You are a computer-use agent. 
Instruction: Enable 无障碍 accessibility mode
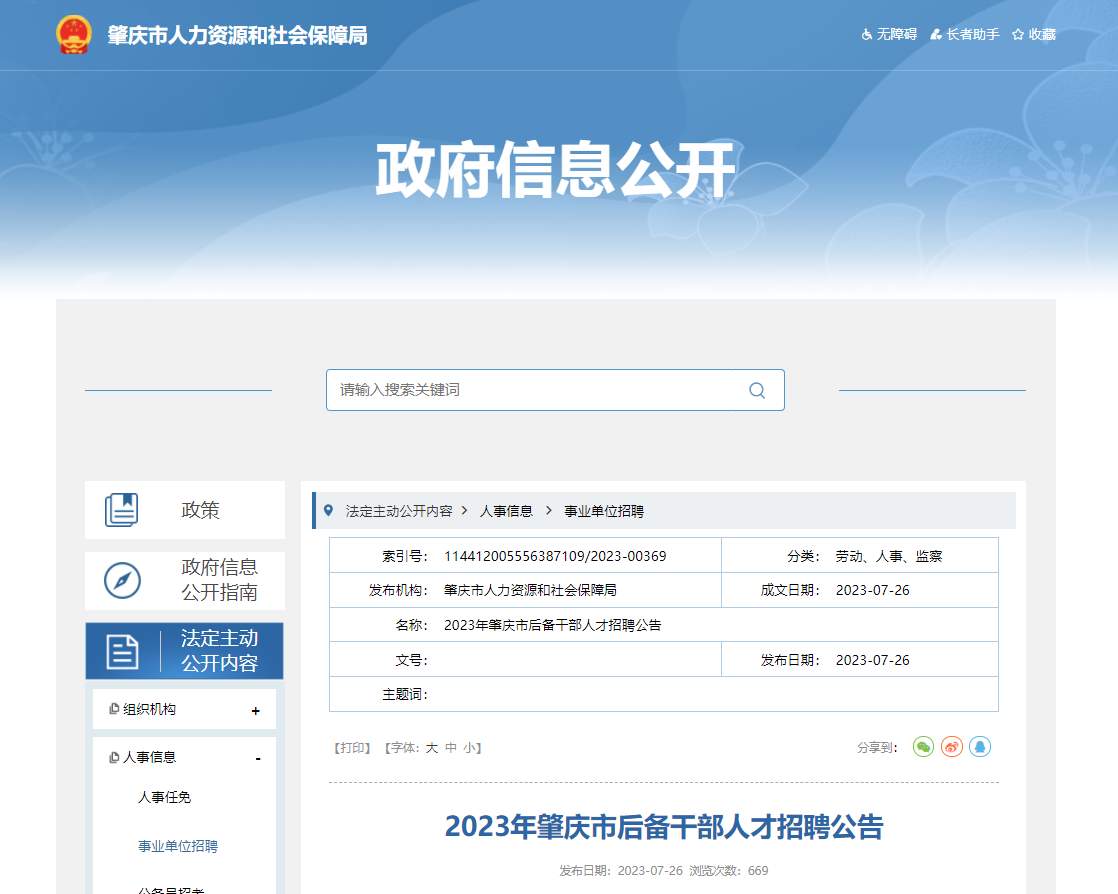pos(889,34)
